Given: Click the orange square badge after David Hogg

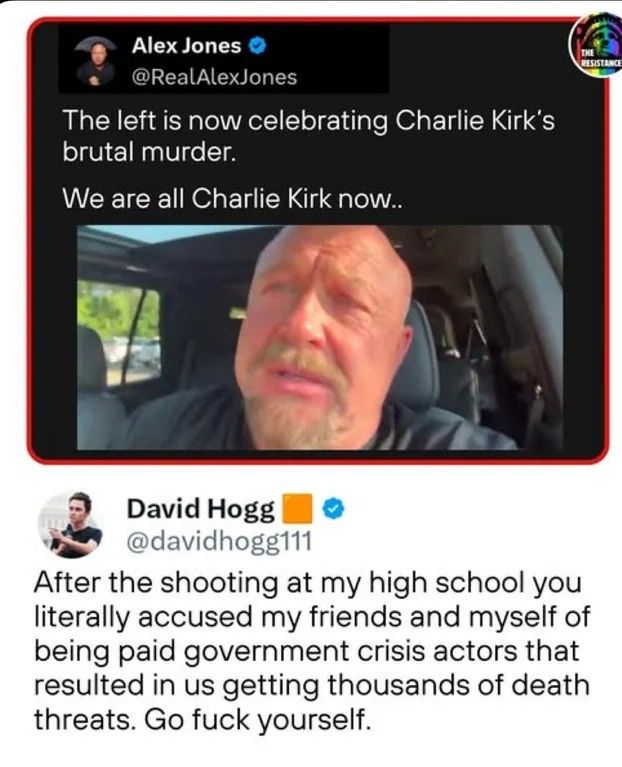Looking at the screenshot, I should [x=297, y=509].
